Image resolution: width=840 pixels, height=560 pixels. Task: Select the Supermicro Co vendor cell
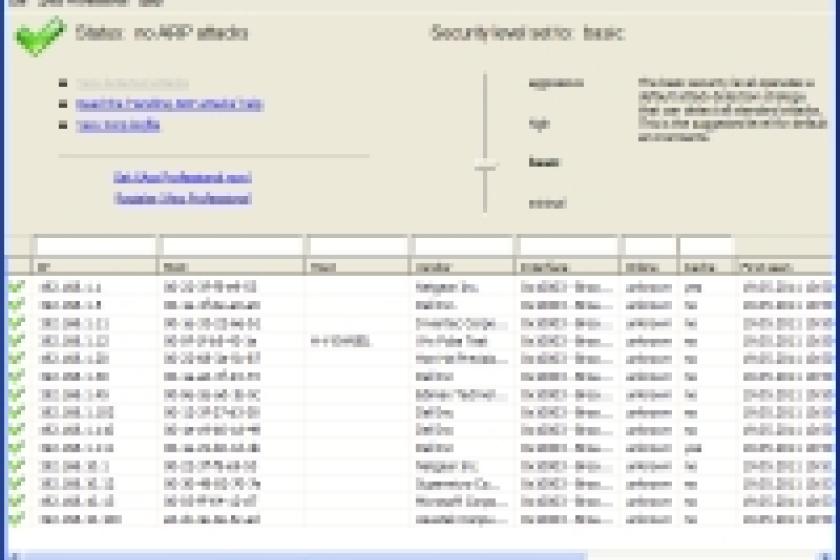[x=463, y=484]
